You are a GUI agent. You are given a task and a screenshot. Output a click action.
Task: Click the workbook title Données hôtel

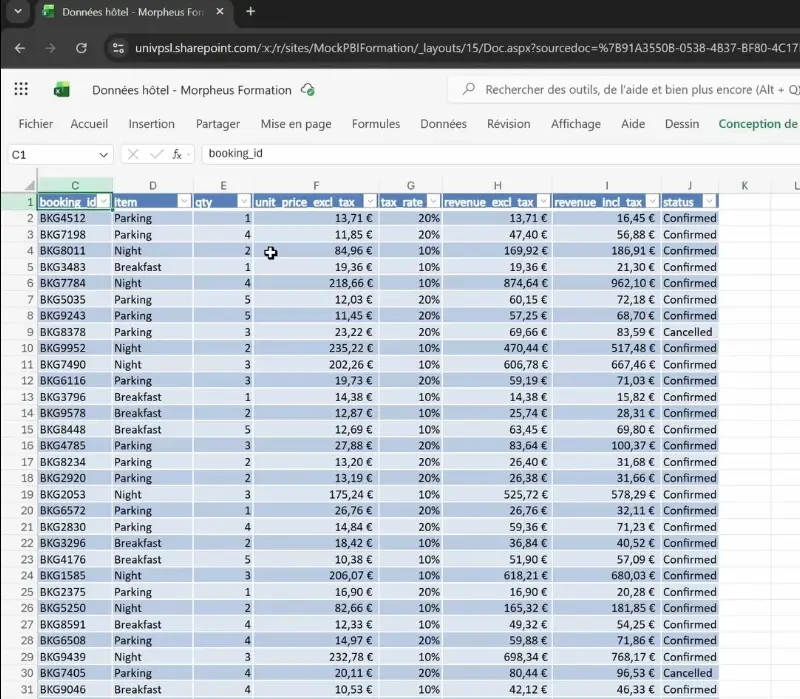pyautogui.click(x=192, y=90)
